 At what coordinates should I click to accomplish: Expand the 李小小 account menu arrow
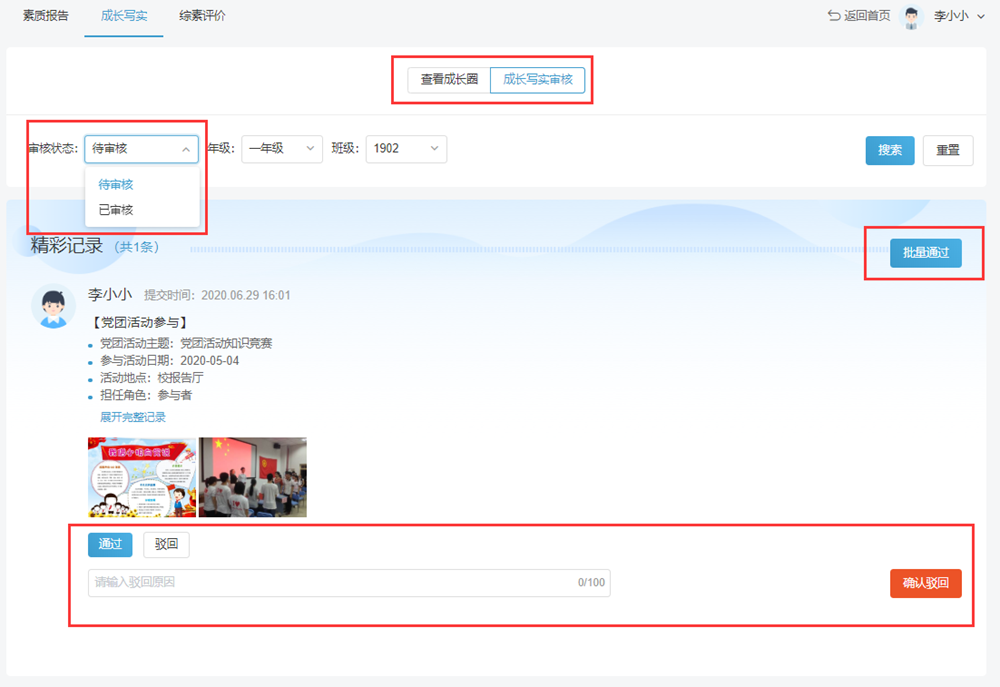point(981,17)
